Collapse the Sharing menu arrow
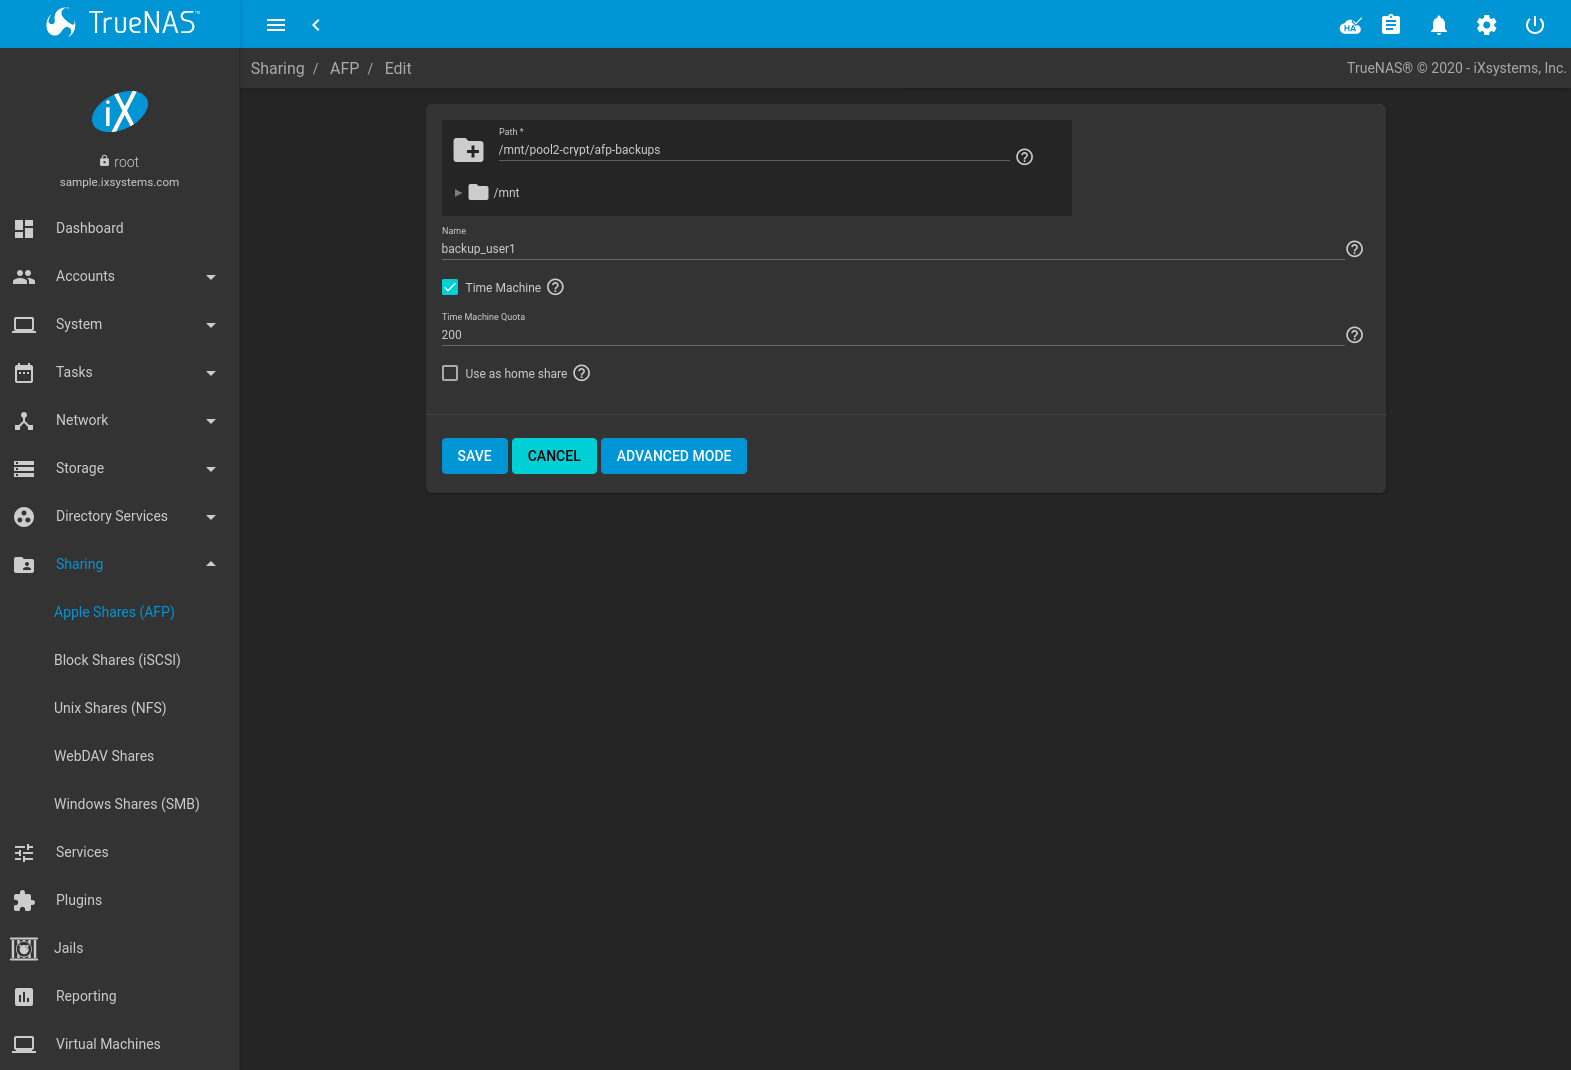This screenshot has height=1070, width=1571. click(211, 564)
